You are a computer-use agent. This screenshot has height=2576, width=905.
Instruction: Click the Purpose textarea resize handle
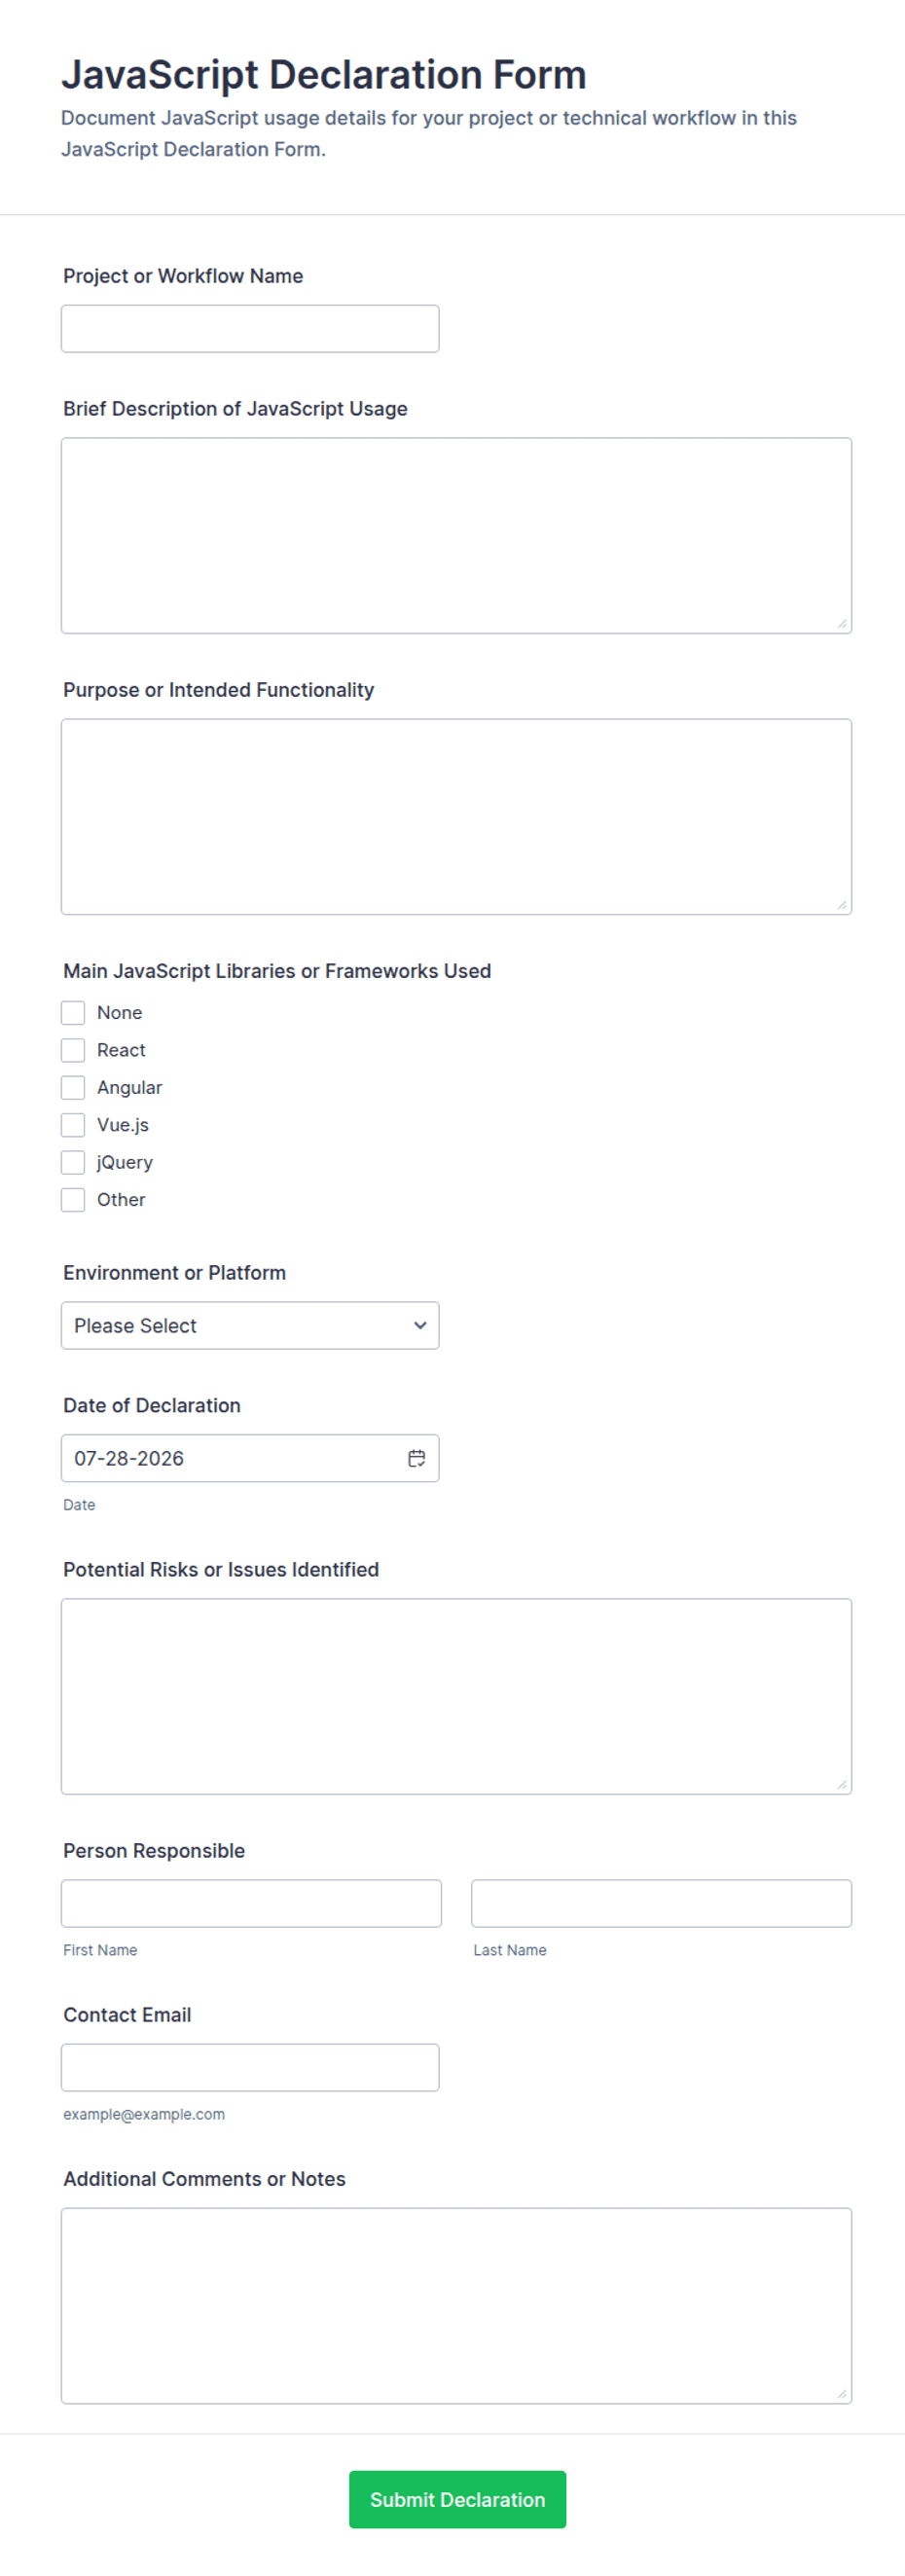842,905
